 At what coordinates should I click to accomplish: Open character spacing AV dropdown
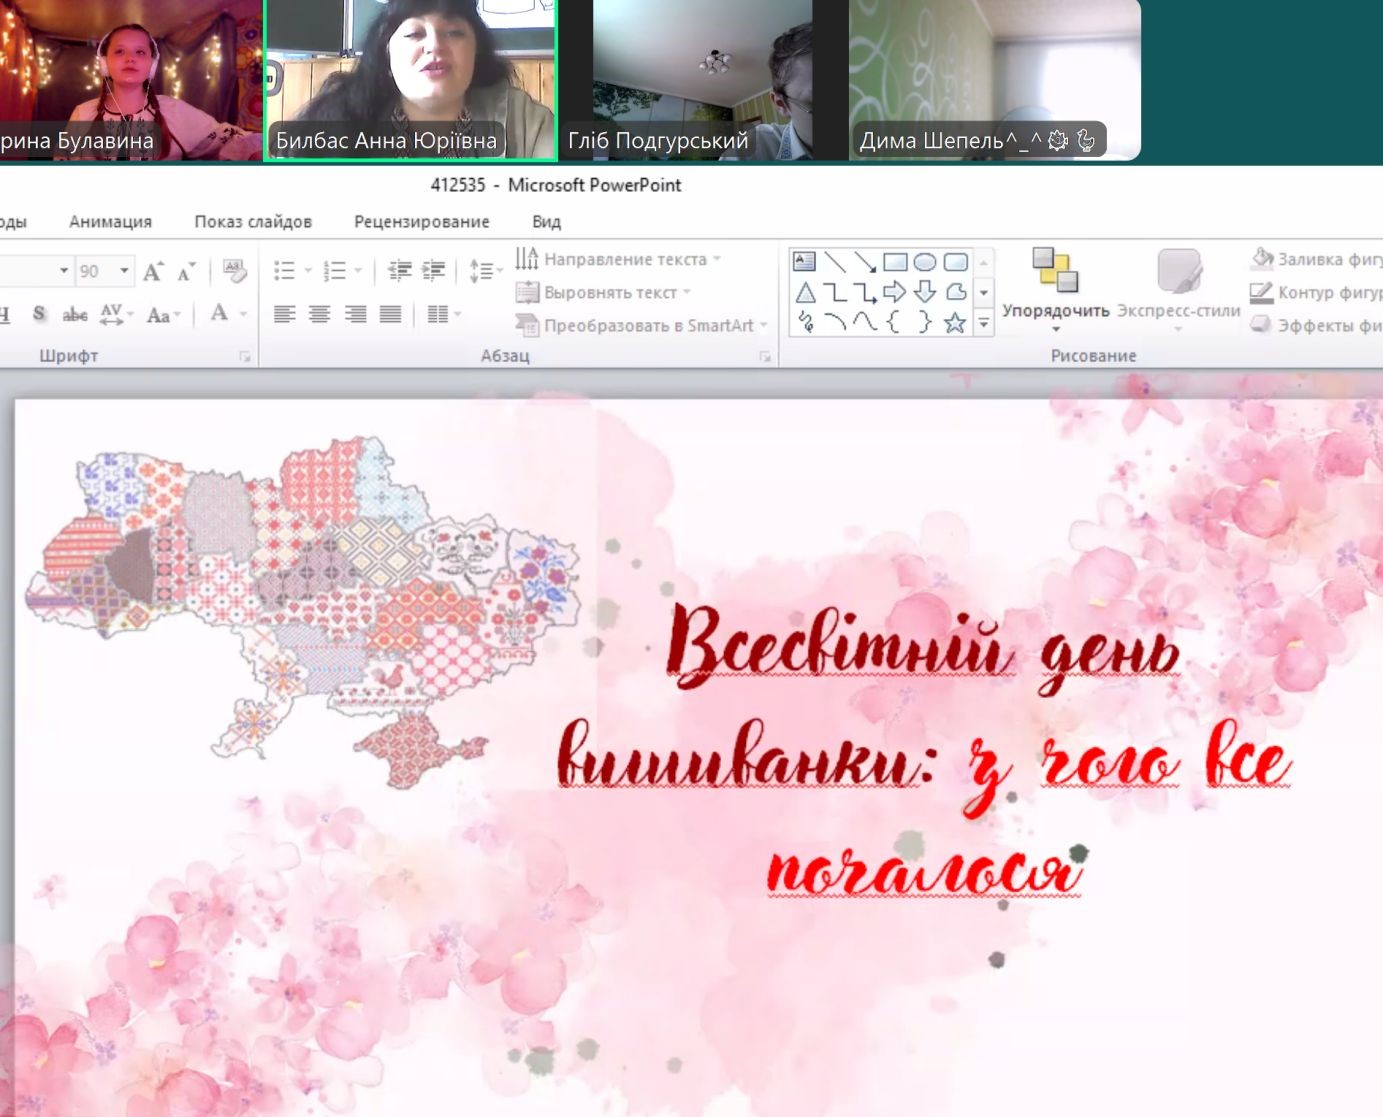click(x=115, y=314)
